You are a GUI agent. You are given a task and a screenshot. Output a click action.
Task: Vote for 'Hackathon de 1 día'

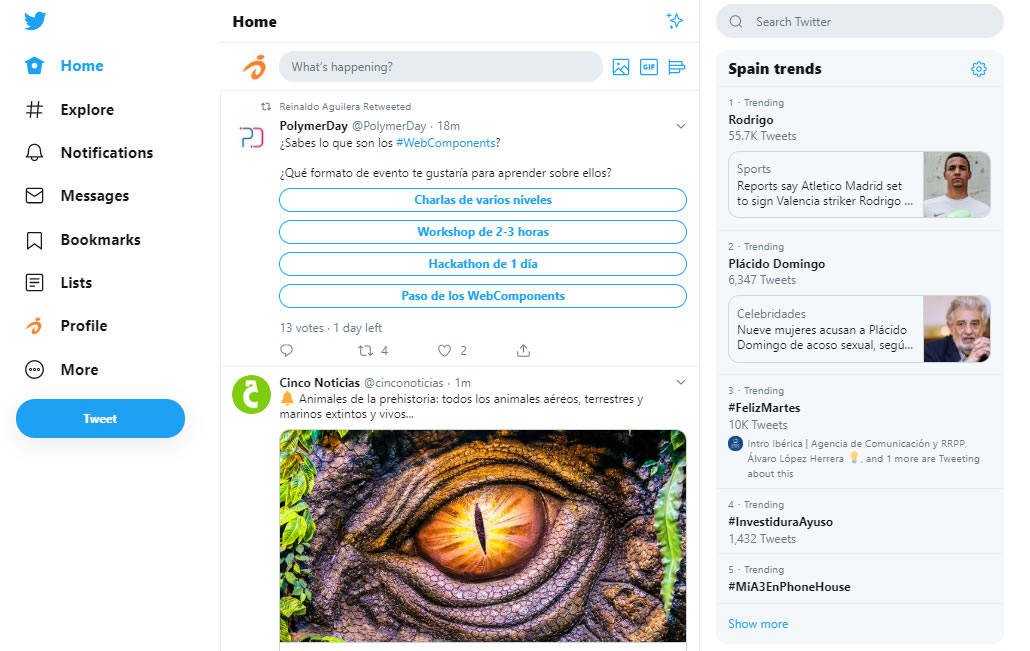click(x=482, y=264)
